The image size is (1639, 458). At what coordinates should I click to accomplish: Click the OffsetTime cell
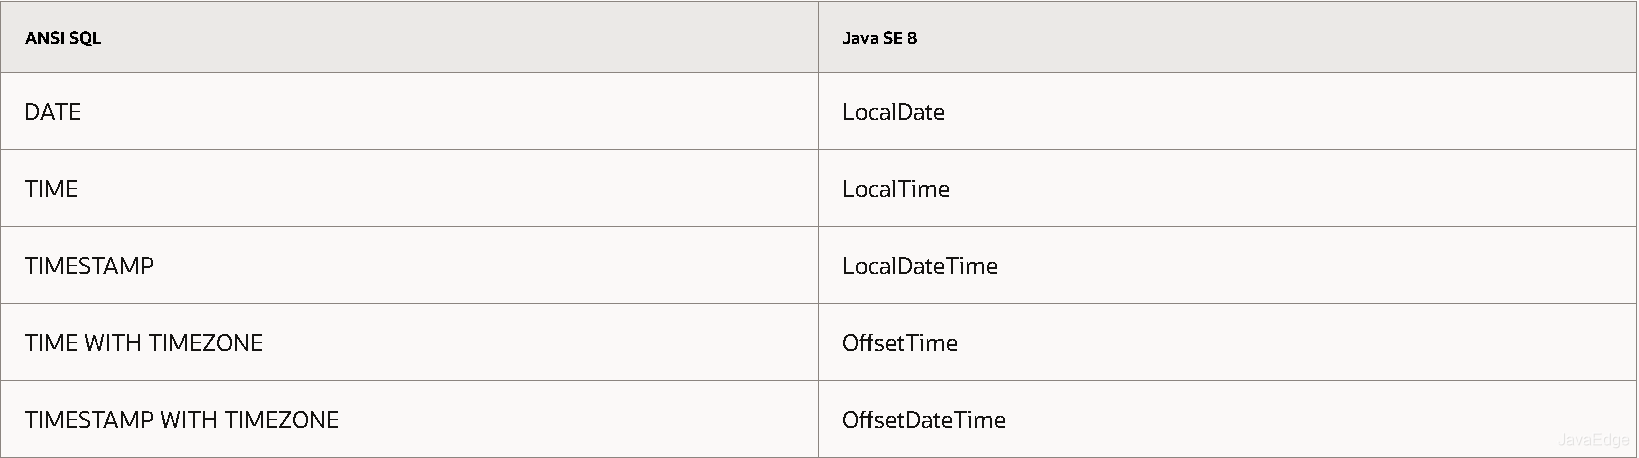tap(1227, 342)
